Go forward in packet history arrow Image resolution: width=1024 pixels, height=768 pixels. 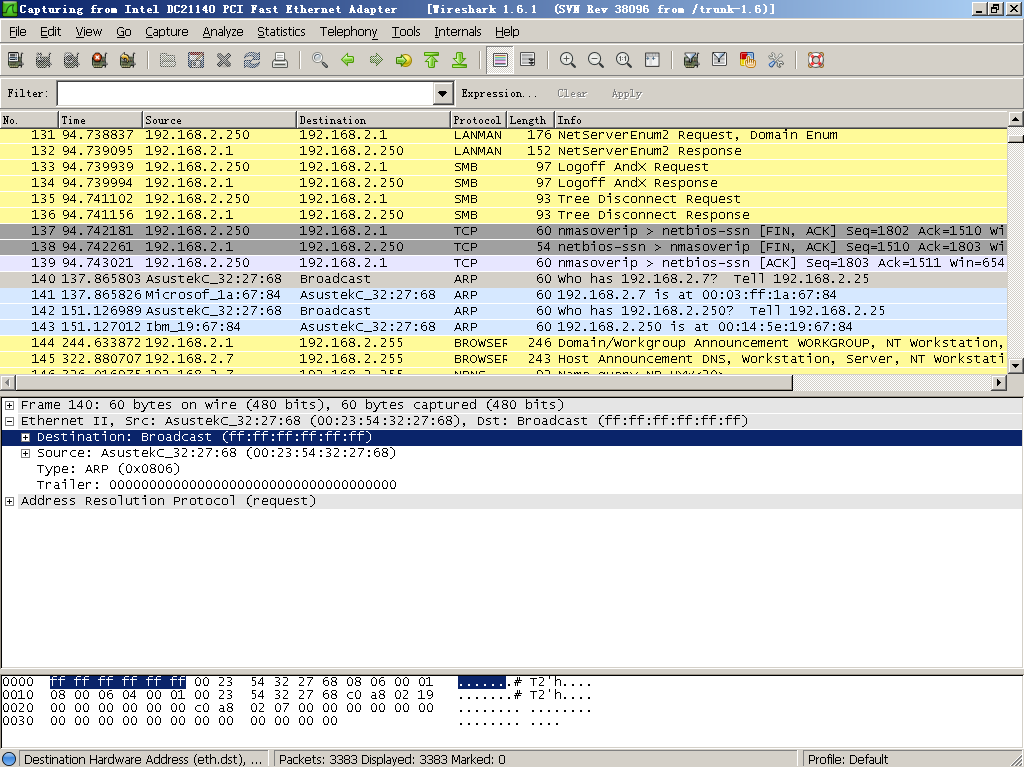point(376,61)
